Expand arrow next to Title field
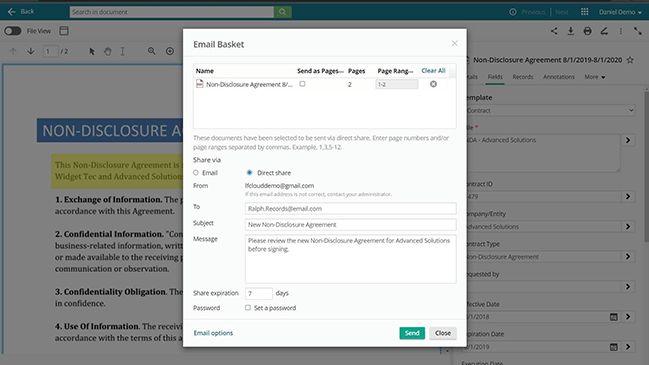Viewport: 649px width, 365px height. coord(628,140)
